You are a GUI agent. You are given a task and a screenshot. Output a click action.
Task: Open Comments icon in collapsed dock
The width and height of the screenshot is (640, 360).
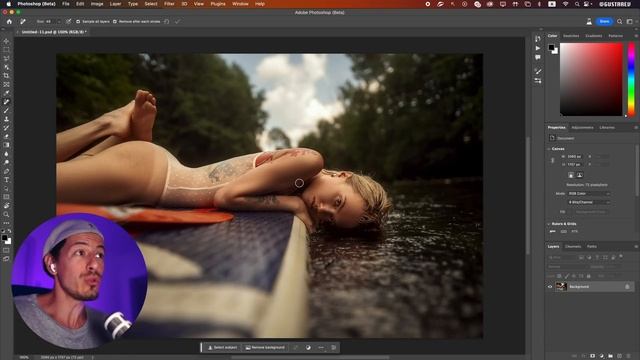(538, 58)
